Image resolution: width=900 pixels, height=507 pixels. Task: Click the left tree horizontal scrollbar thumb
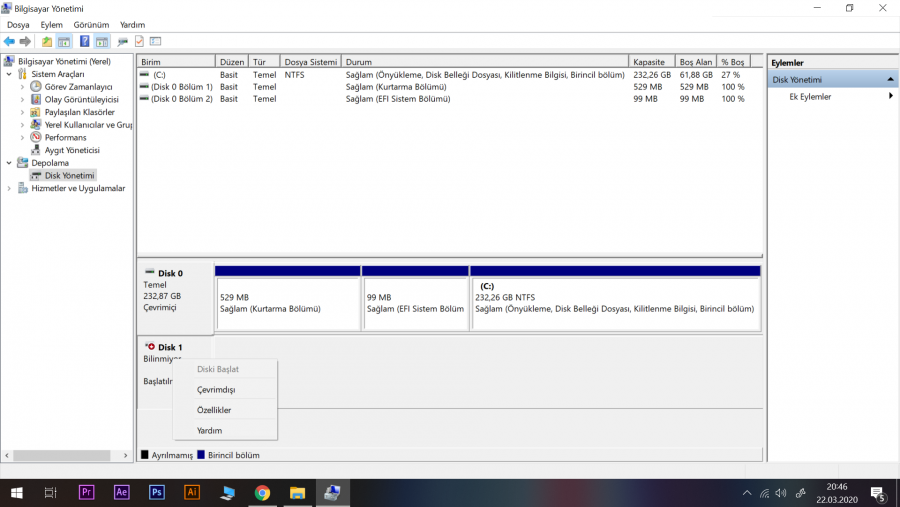point(62,455)
